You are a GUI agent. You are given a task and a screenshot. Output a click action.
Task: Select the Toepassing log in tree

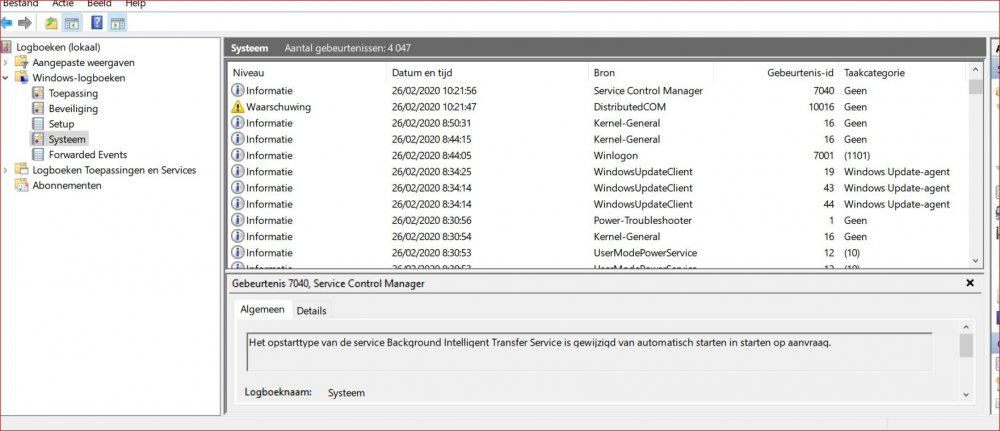(x=73, y=93)
